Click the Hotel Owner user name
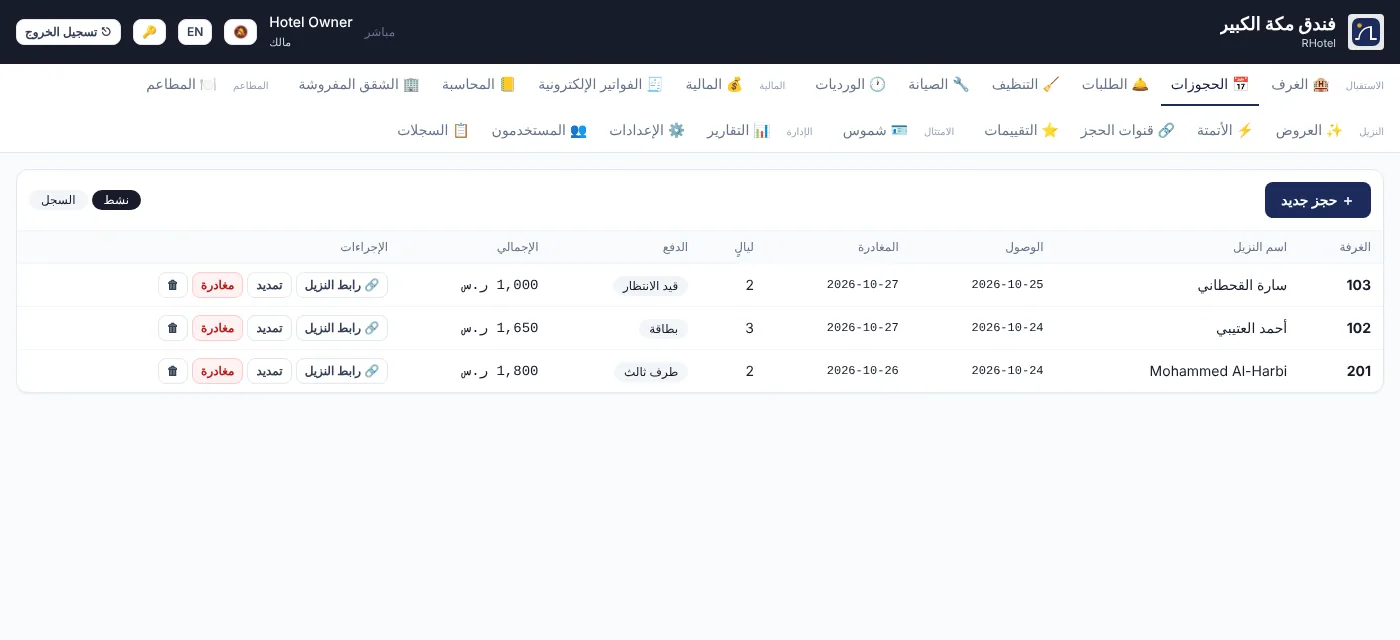 click(x=311, y=23)
